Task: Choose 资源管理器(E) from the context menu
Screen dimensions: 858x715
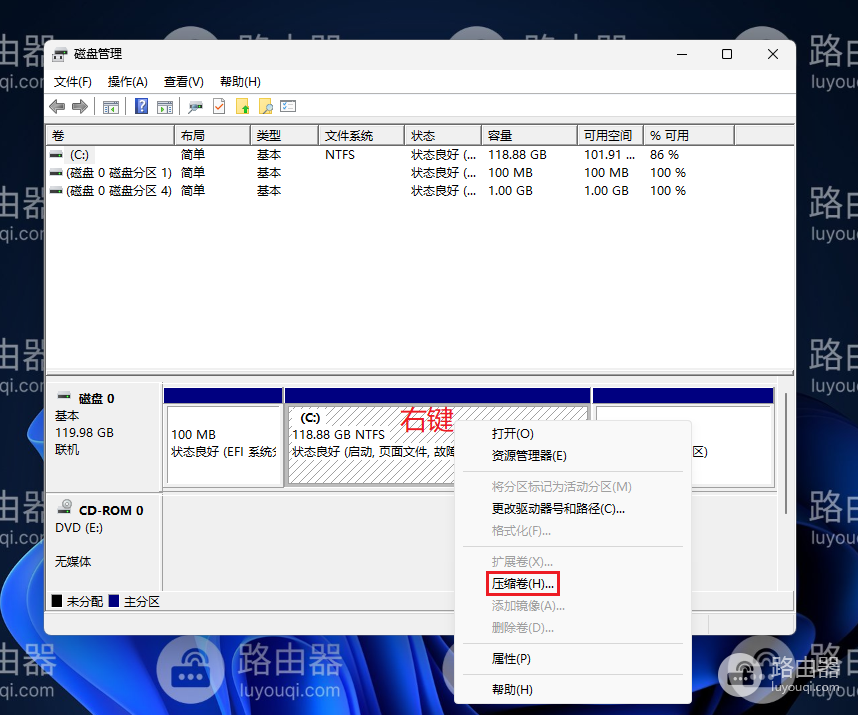Action: pos(573,456)
